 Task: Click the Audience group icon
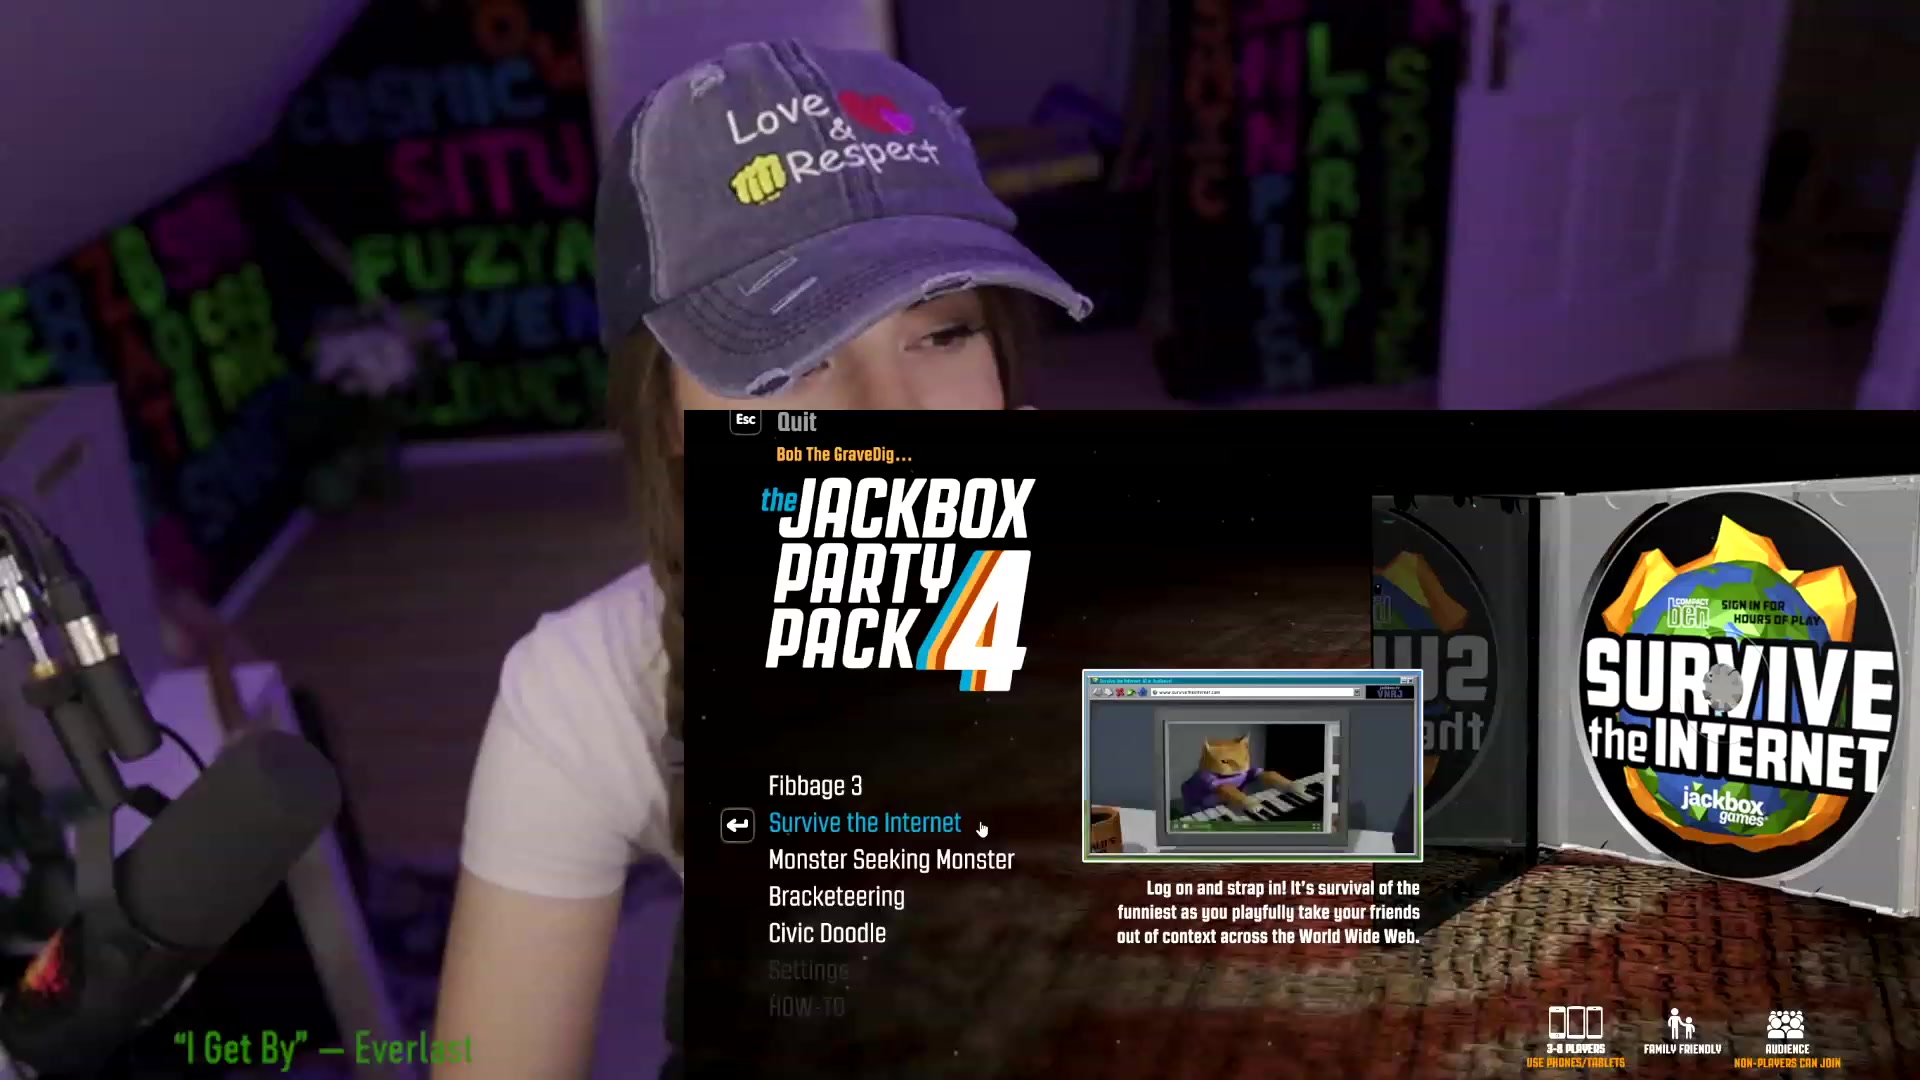coord(1785,1025)
